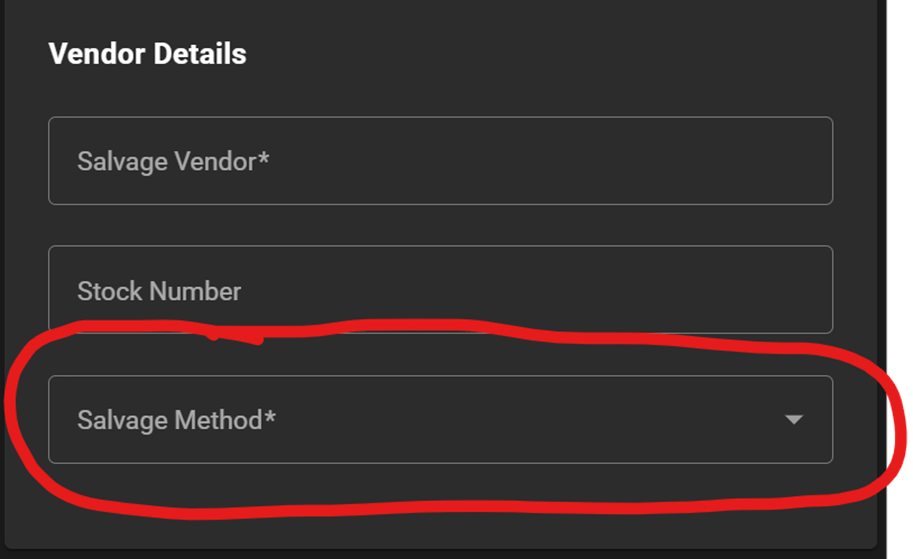Click the word Method in Salvage Method
This screenshot has width=913, height=559.
[x=218, y=420]
